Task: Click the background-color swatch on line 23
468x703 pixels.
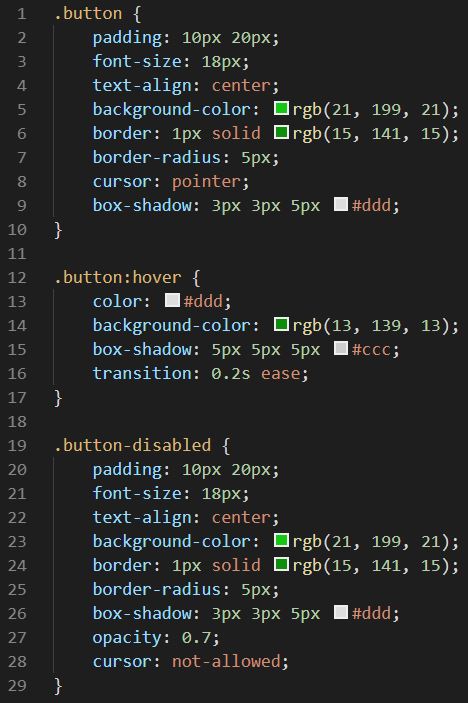Action: pos(281,540)
